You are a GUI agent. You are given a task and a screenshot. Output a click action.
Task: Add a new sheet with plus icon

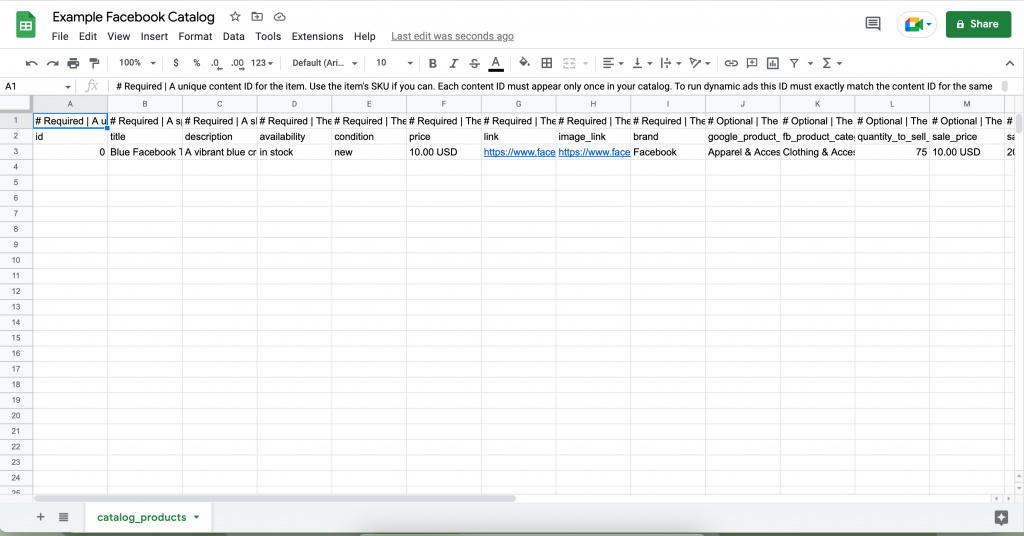pos(40,517)
